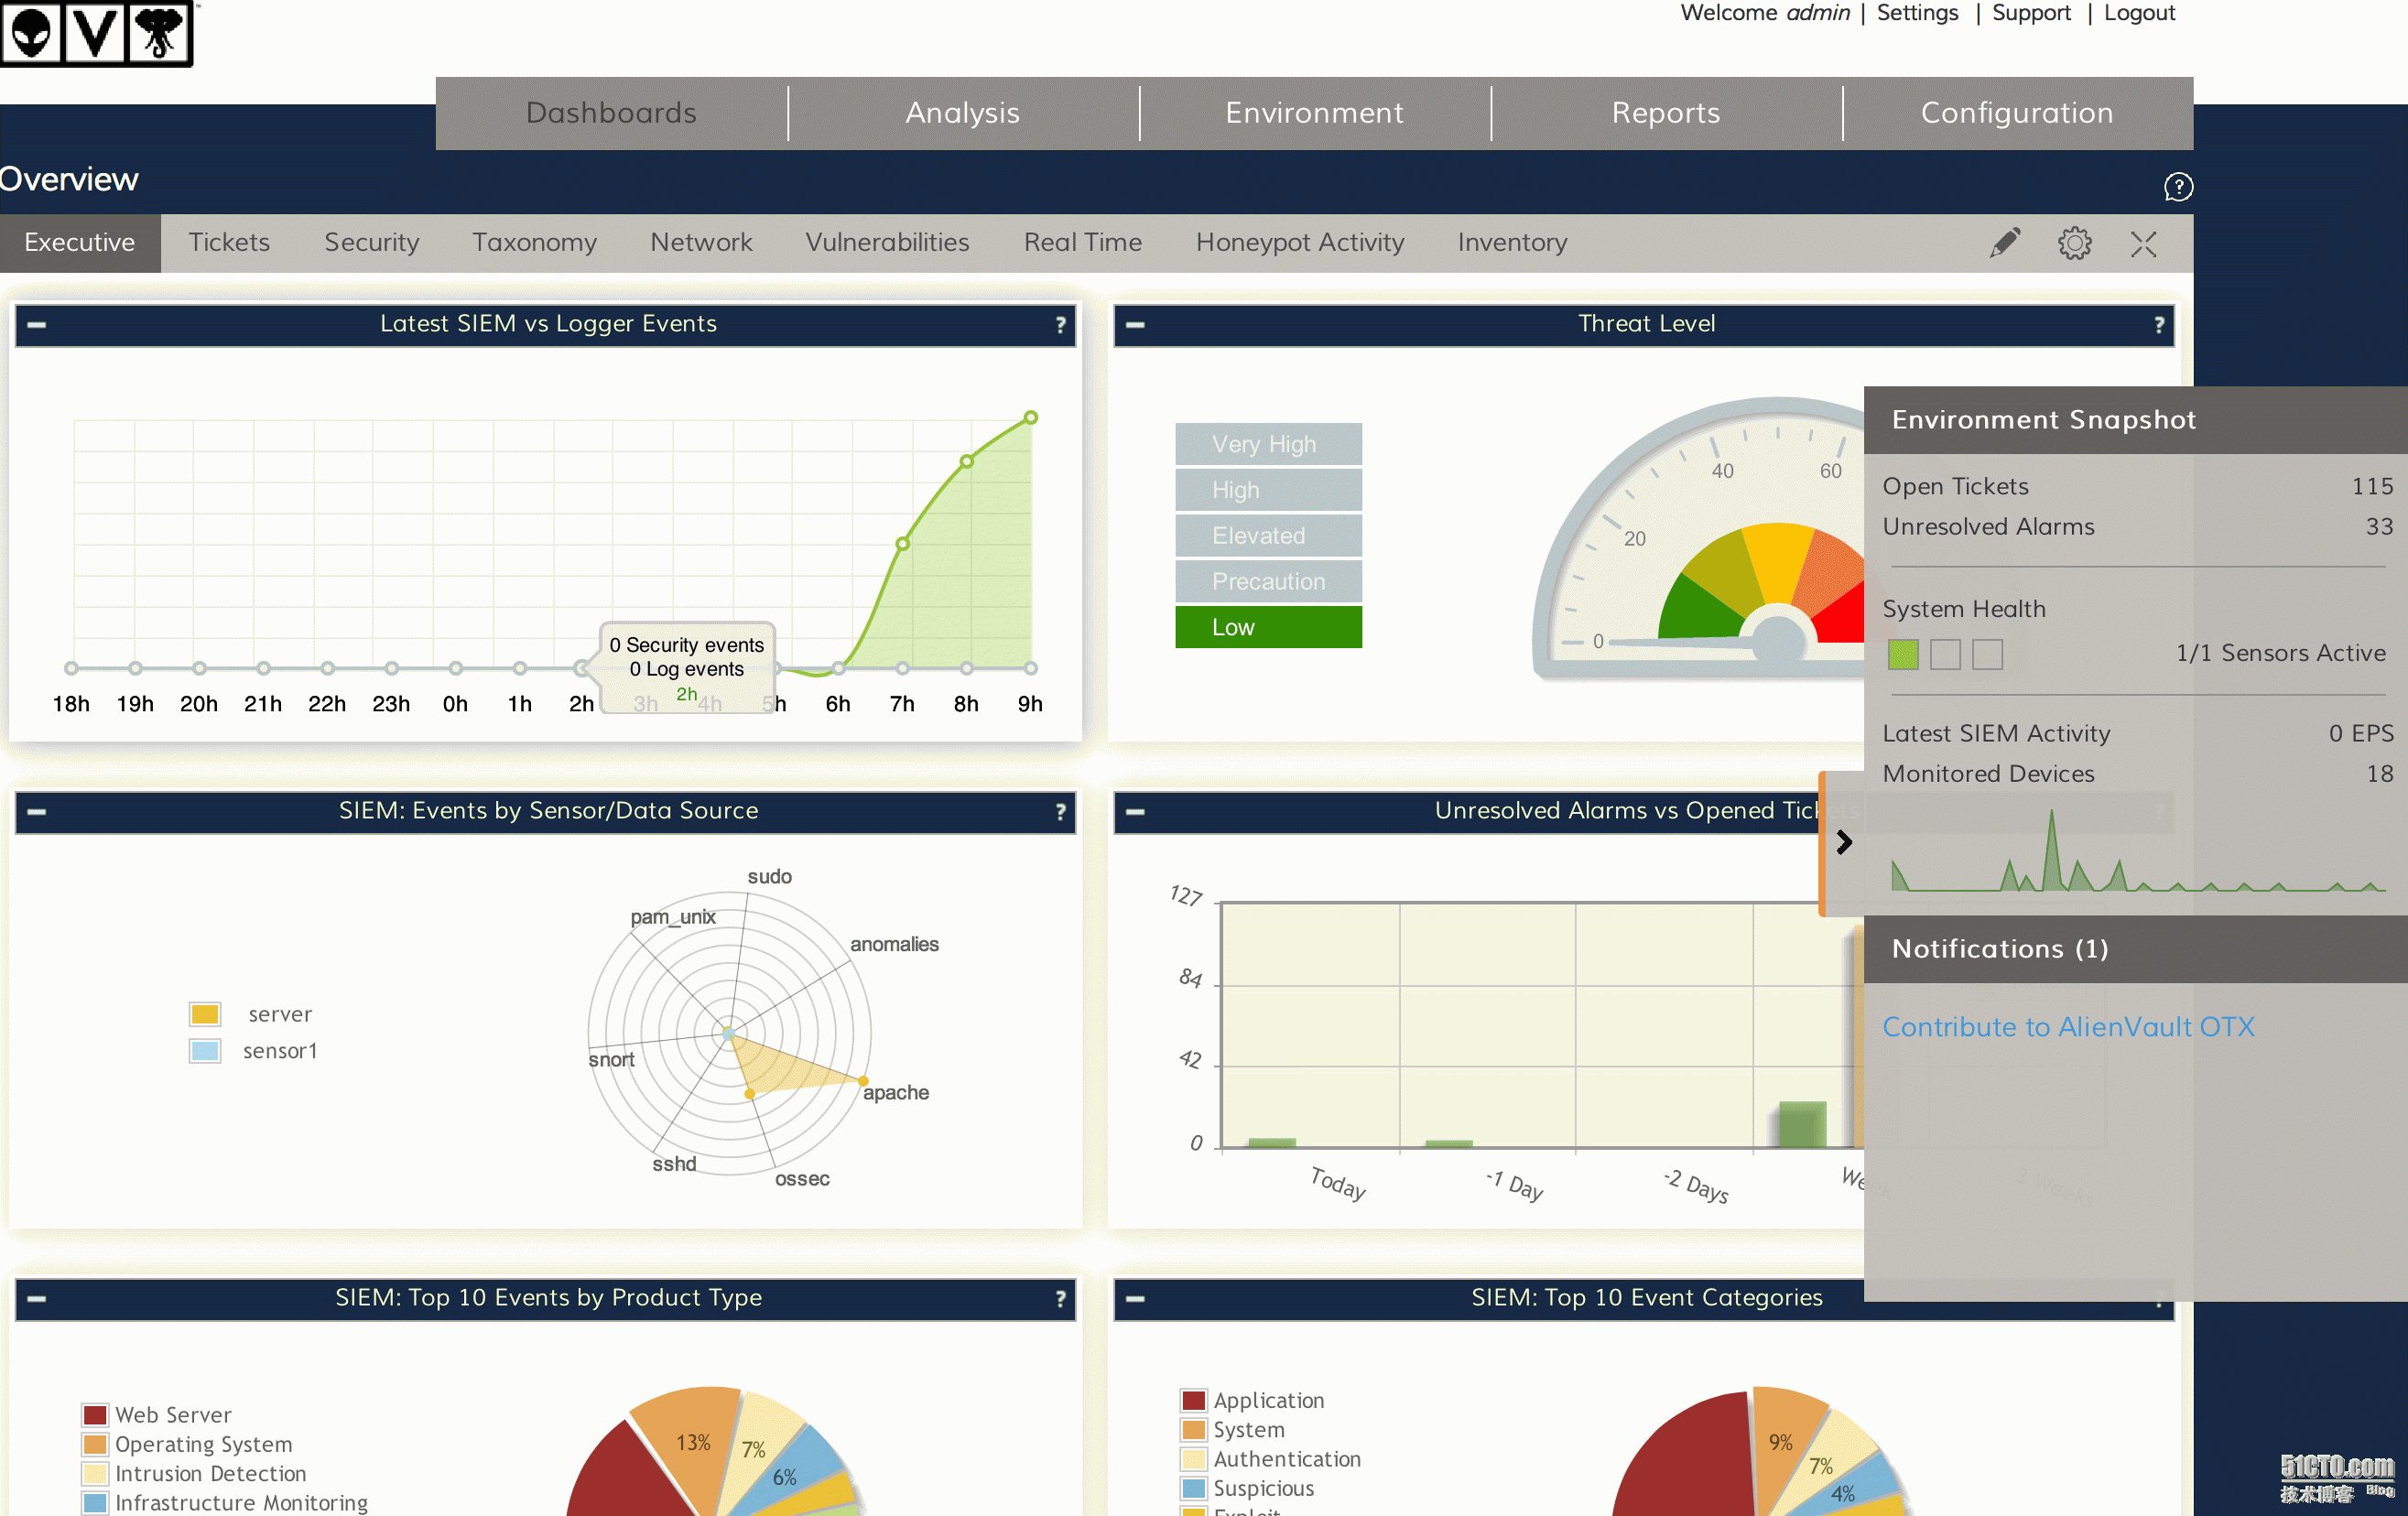Viewport: 2408px width, 1516px height.
Task: Collapse Top 10 Events by Product Type widget
Action: [x=37, y=1299]
